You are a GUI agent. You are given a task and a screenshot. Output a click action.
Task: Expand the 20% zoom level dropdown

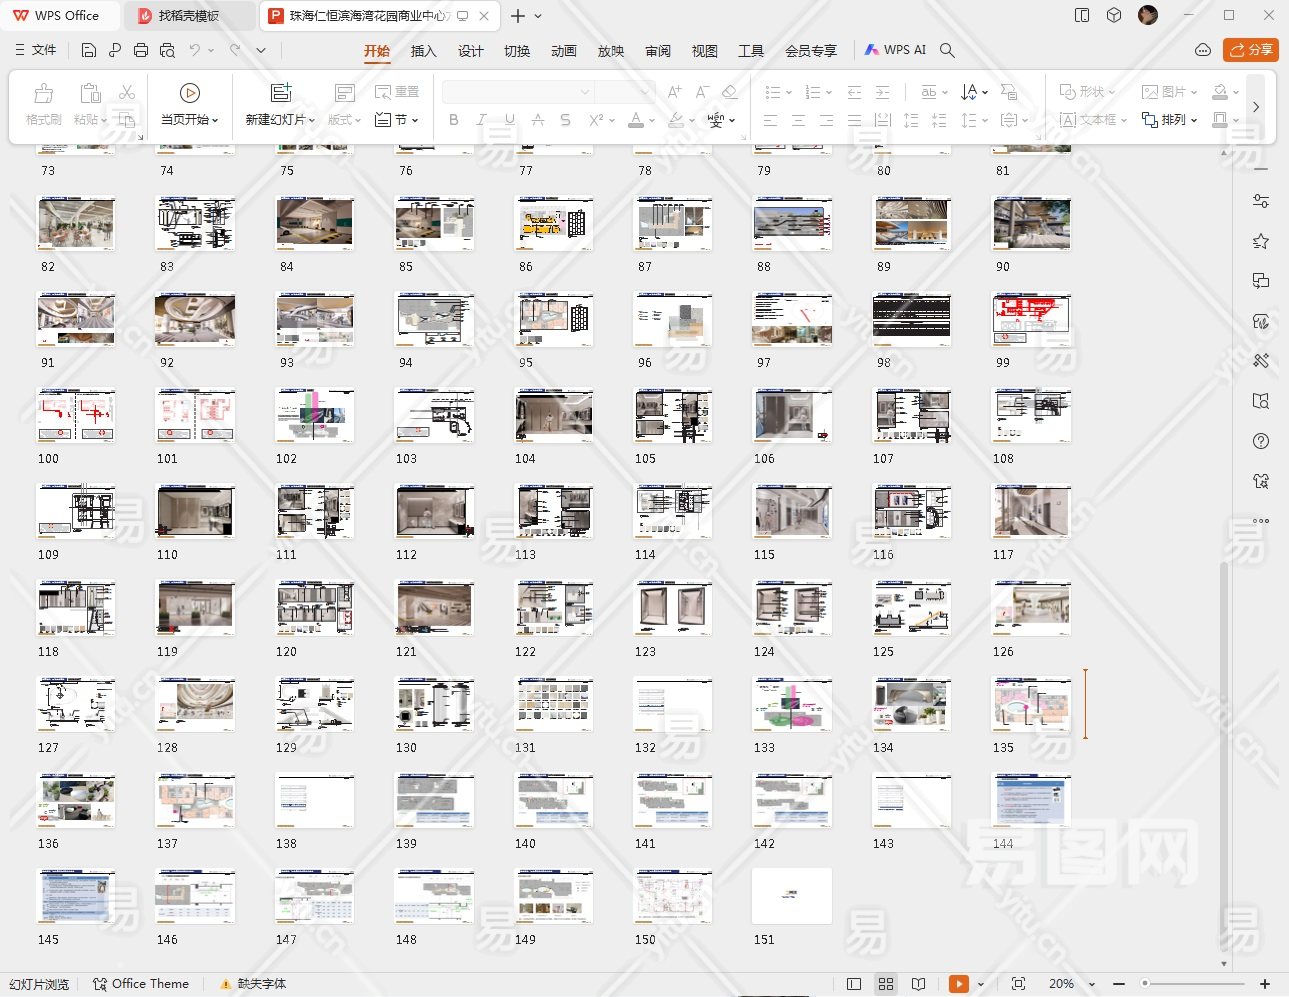pos(1091,985)
